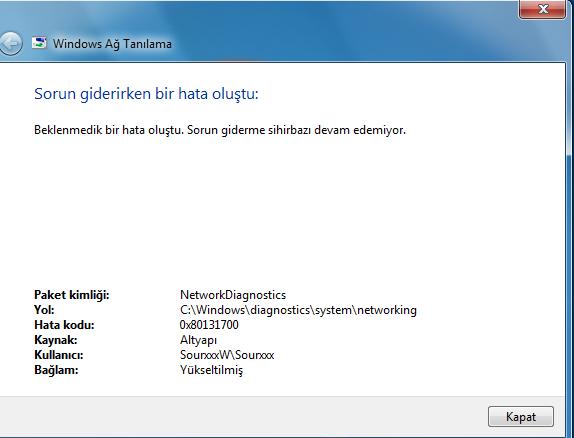Screen dimensions: 574x438
Task: Click the Paket kimliği label
Action: (x=72, y=295)
